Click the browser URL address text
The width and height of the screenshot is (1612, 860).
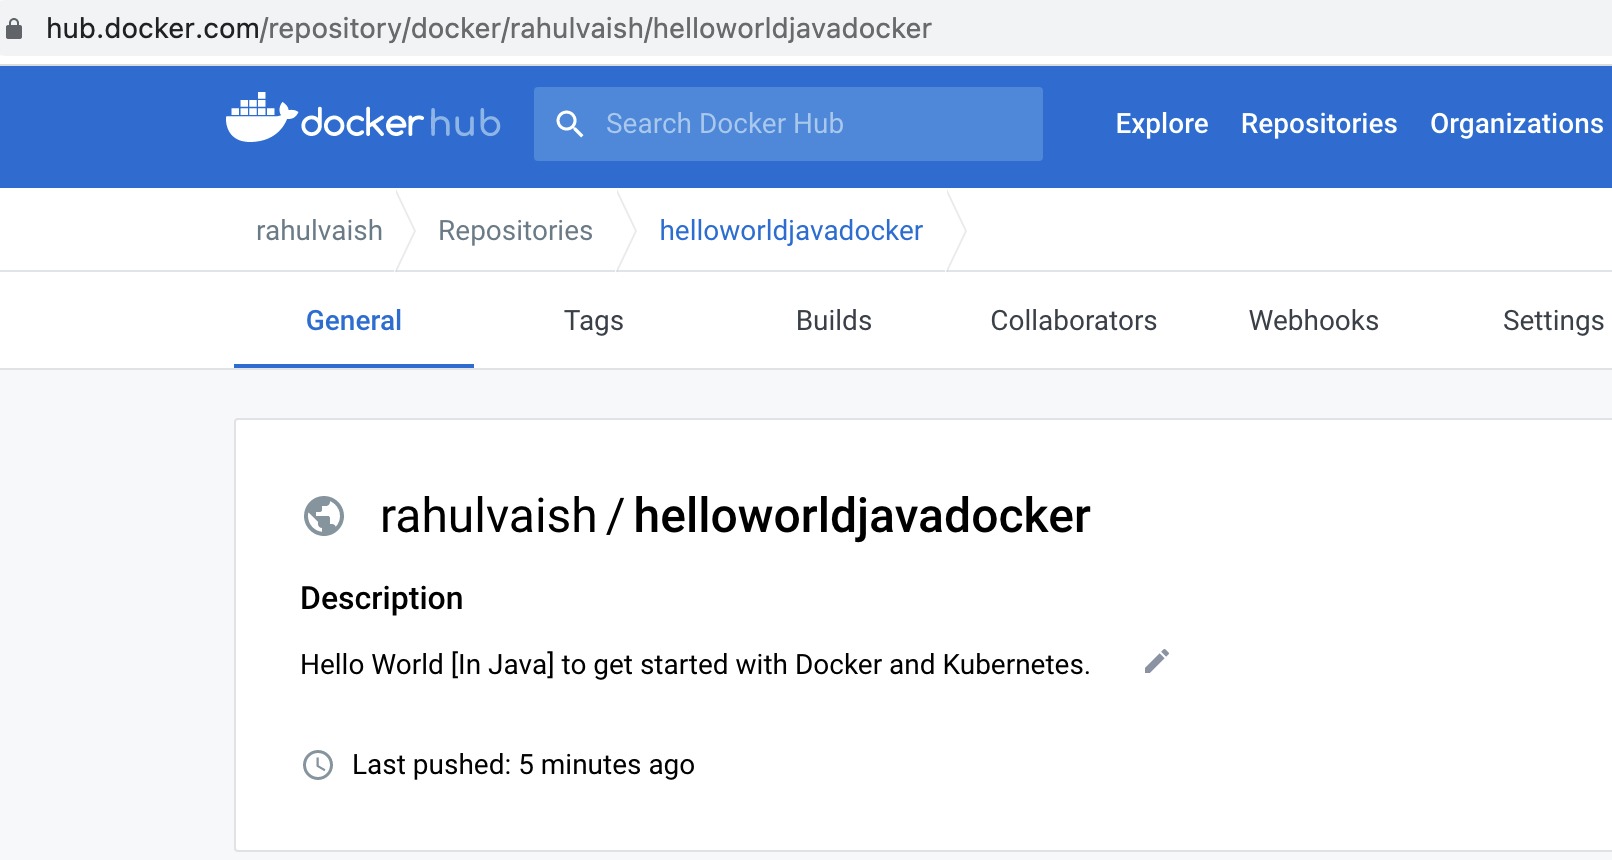click(489, 29)
